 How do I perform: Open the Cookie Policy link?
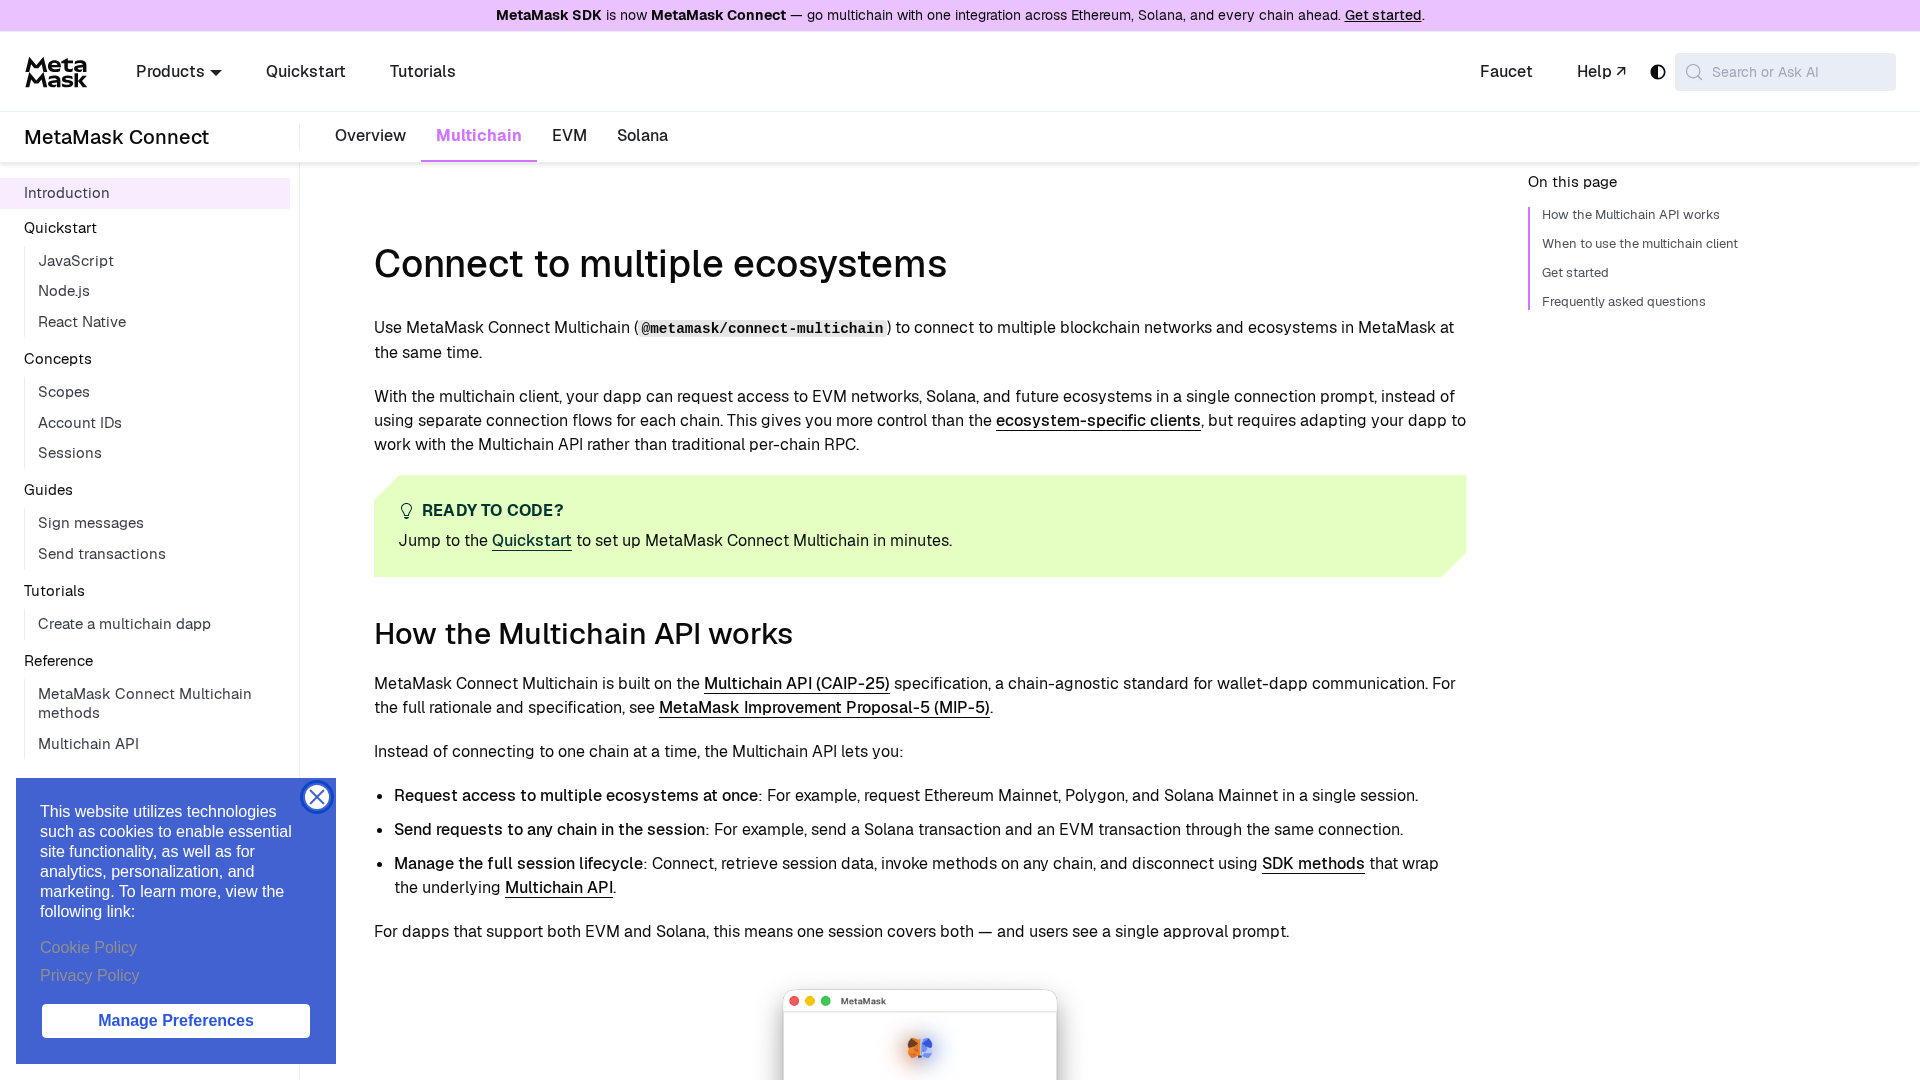click(88, 948)
